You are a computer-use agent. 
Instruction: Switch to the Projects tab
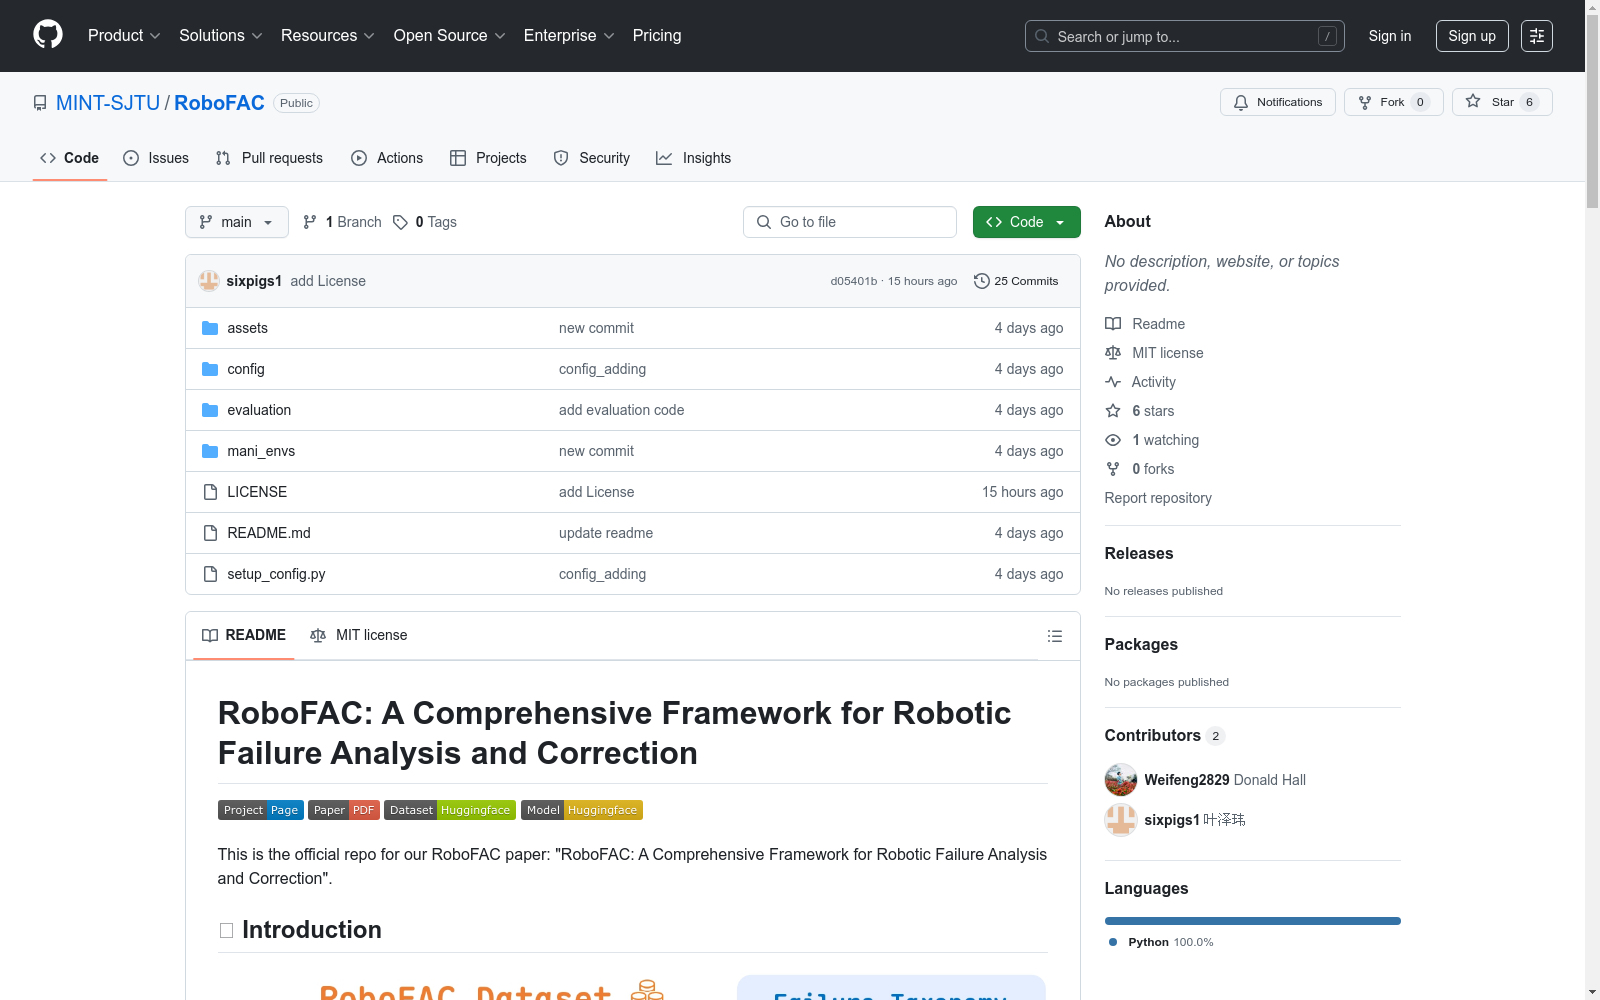pos(488,158)
